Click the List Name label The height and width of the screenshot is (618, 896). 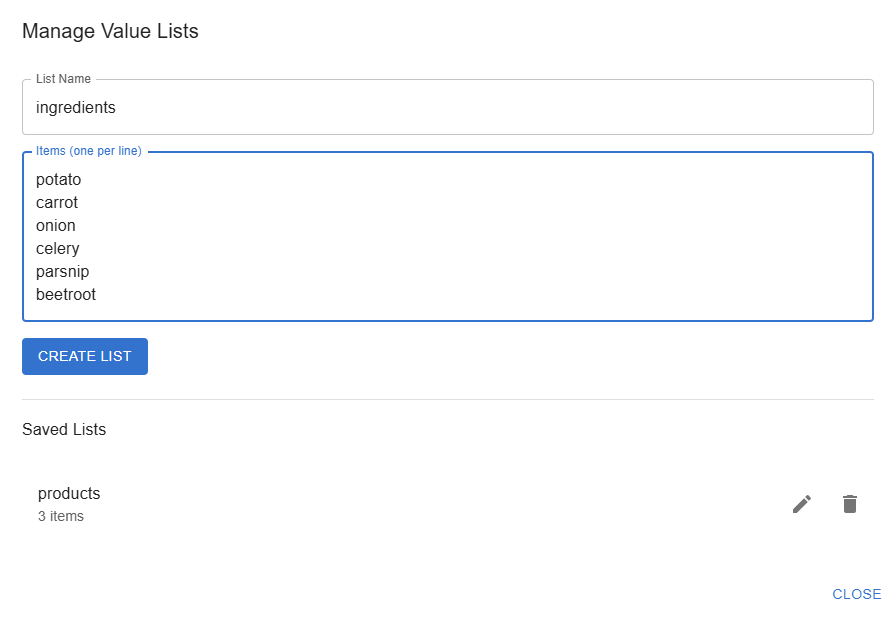click(63, 79)
